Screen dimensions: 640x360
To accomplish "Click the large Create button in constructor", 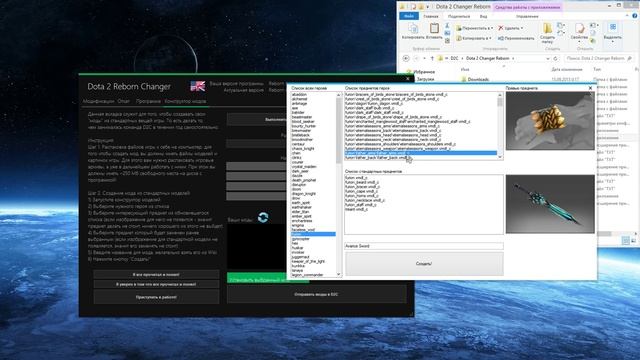I will click(424, 263).
